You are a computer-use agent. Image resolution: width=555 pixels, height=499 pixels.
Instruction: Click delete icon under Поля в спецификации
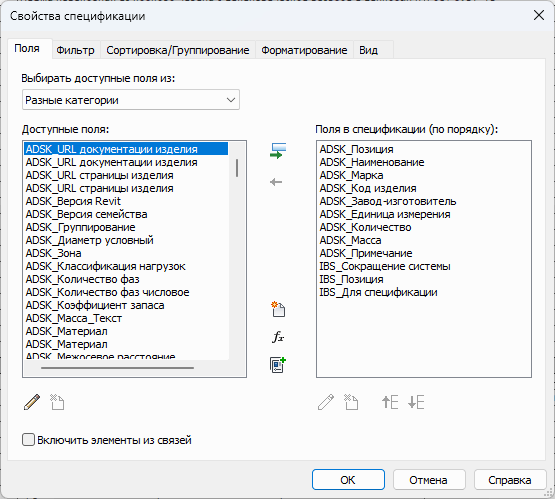point(351,402)
